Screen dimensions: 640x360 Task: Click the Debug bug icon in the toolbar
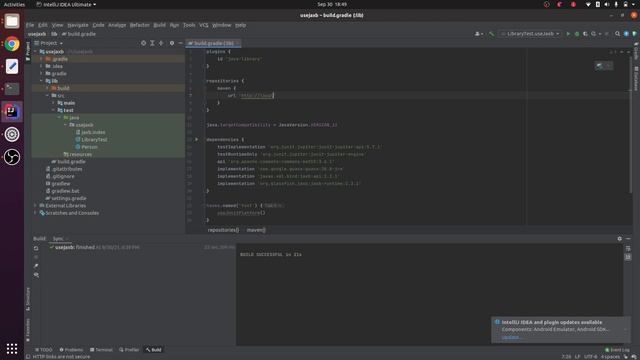tap(577, 34)
